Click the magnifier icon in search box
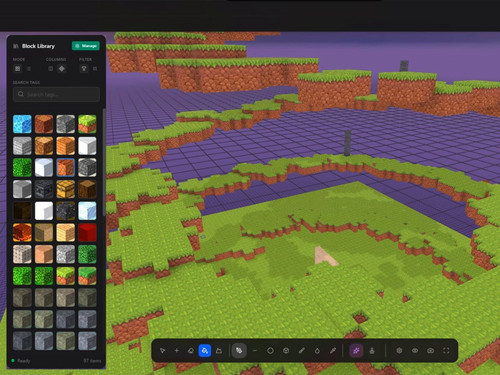Screen dimensions: 500x375 (21, 94)
